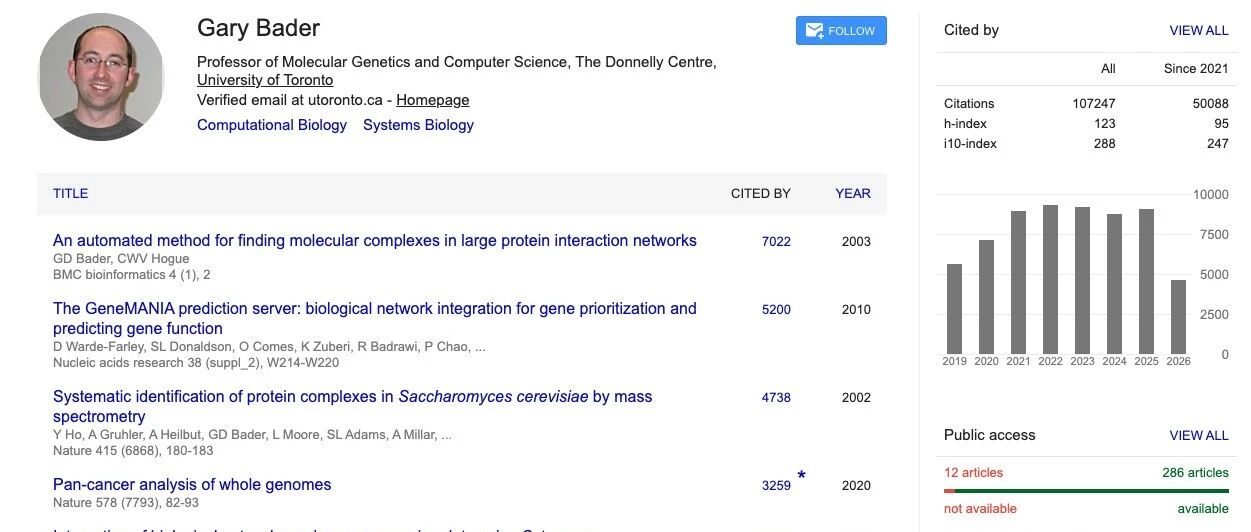Open the GeneMANIA prediction server paper
1251x532 pixels.
pyautogui.click(x=375, y=319)
